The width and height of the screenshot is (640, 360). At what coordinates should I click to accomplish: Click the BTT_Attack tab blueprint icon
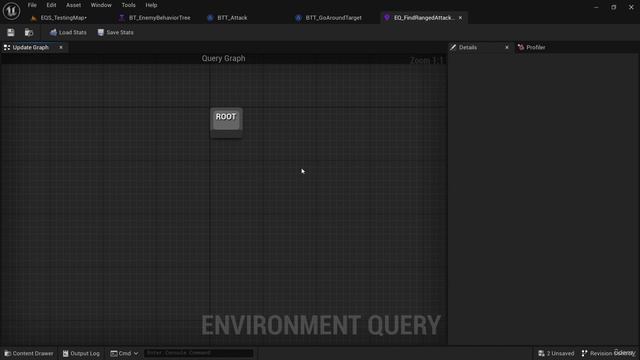pos(210,18)
